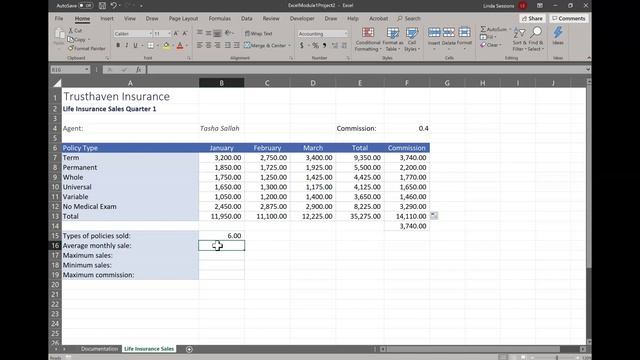Screen dimensions: 640x360
Task: Toggle Center horizontal alignment
Action: [x=209, y=45]
